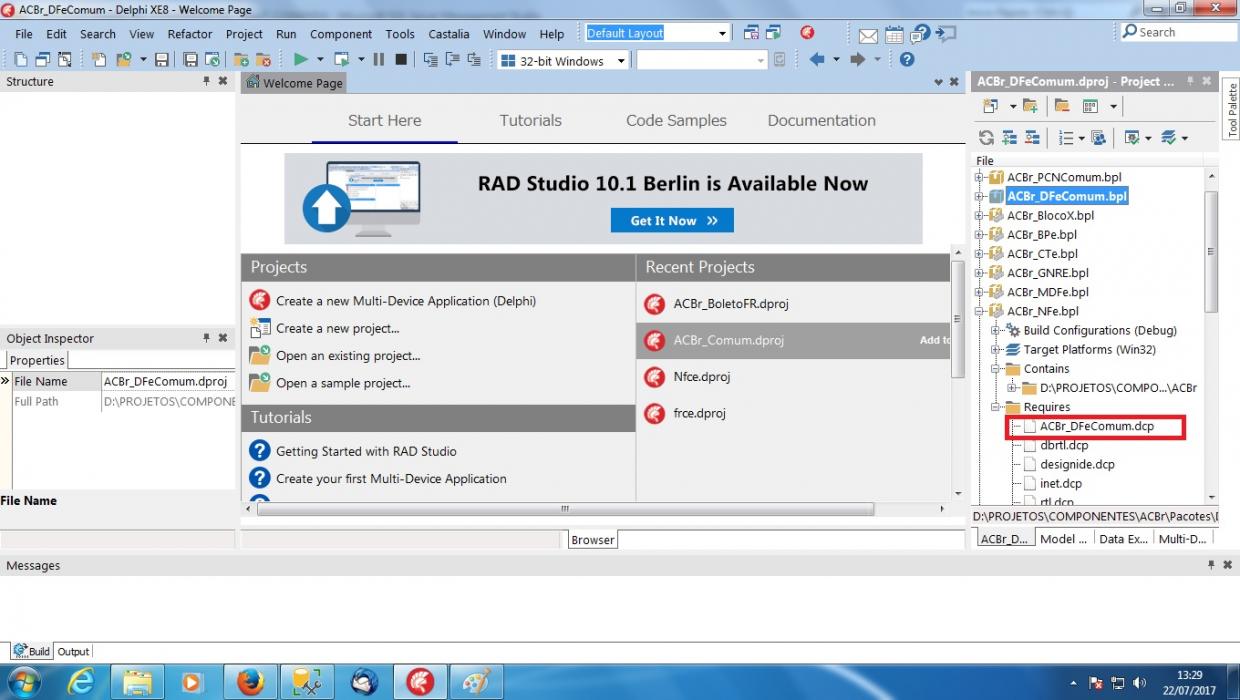The width and height of the screenshot is (1240, 700).
Task: Switch to the Tutorials tab
Action: (x=530, y=120)
